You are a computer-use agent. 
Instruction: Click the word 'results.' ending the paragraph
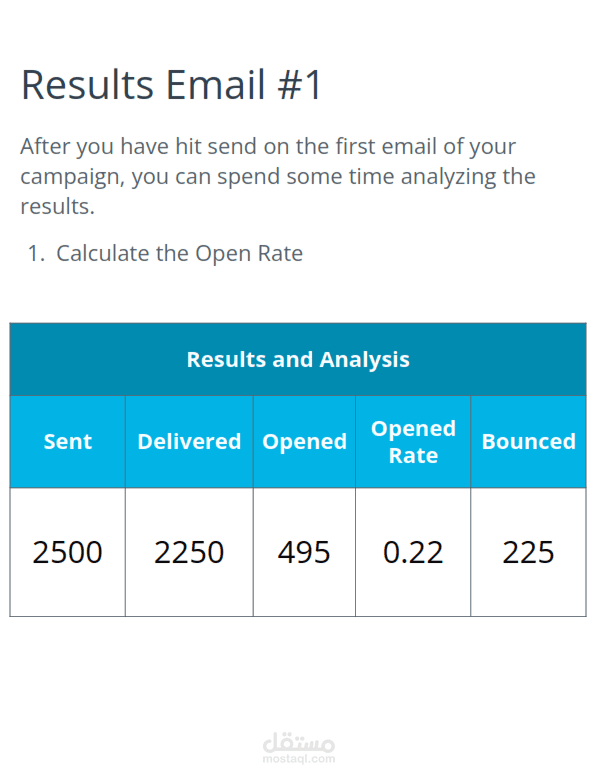pyautogui.click(x=57, y=206)
